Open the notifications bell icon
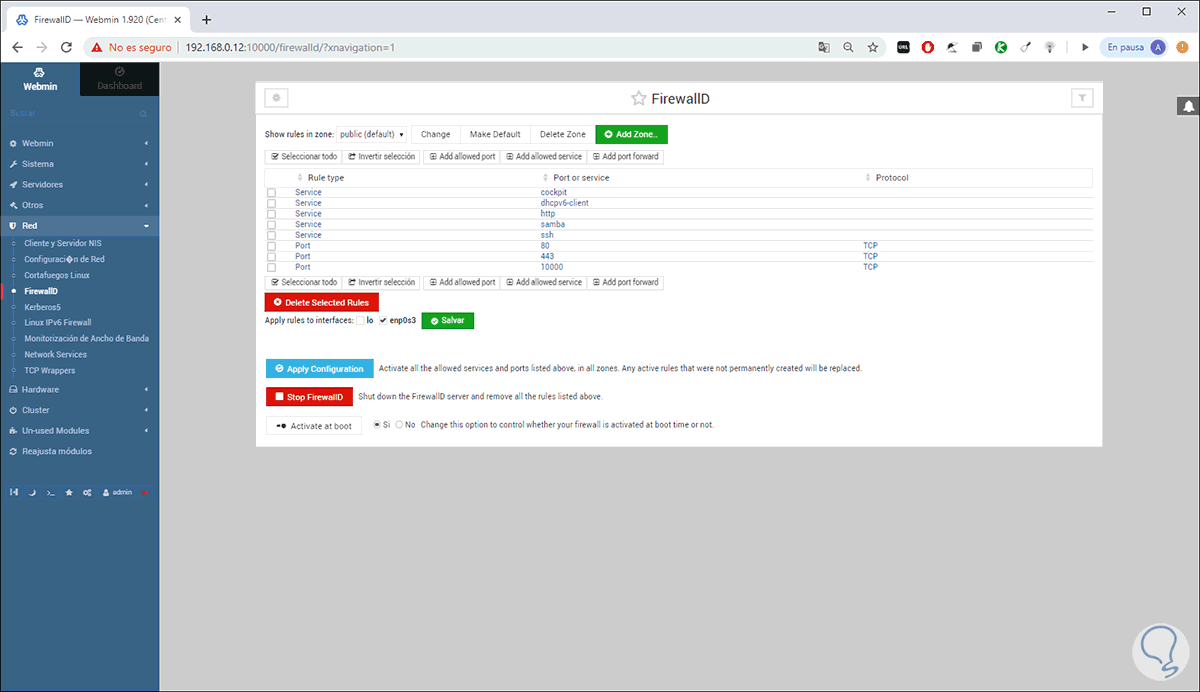1200x692 pixels. [1189, 106]
